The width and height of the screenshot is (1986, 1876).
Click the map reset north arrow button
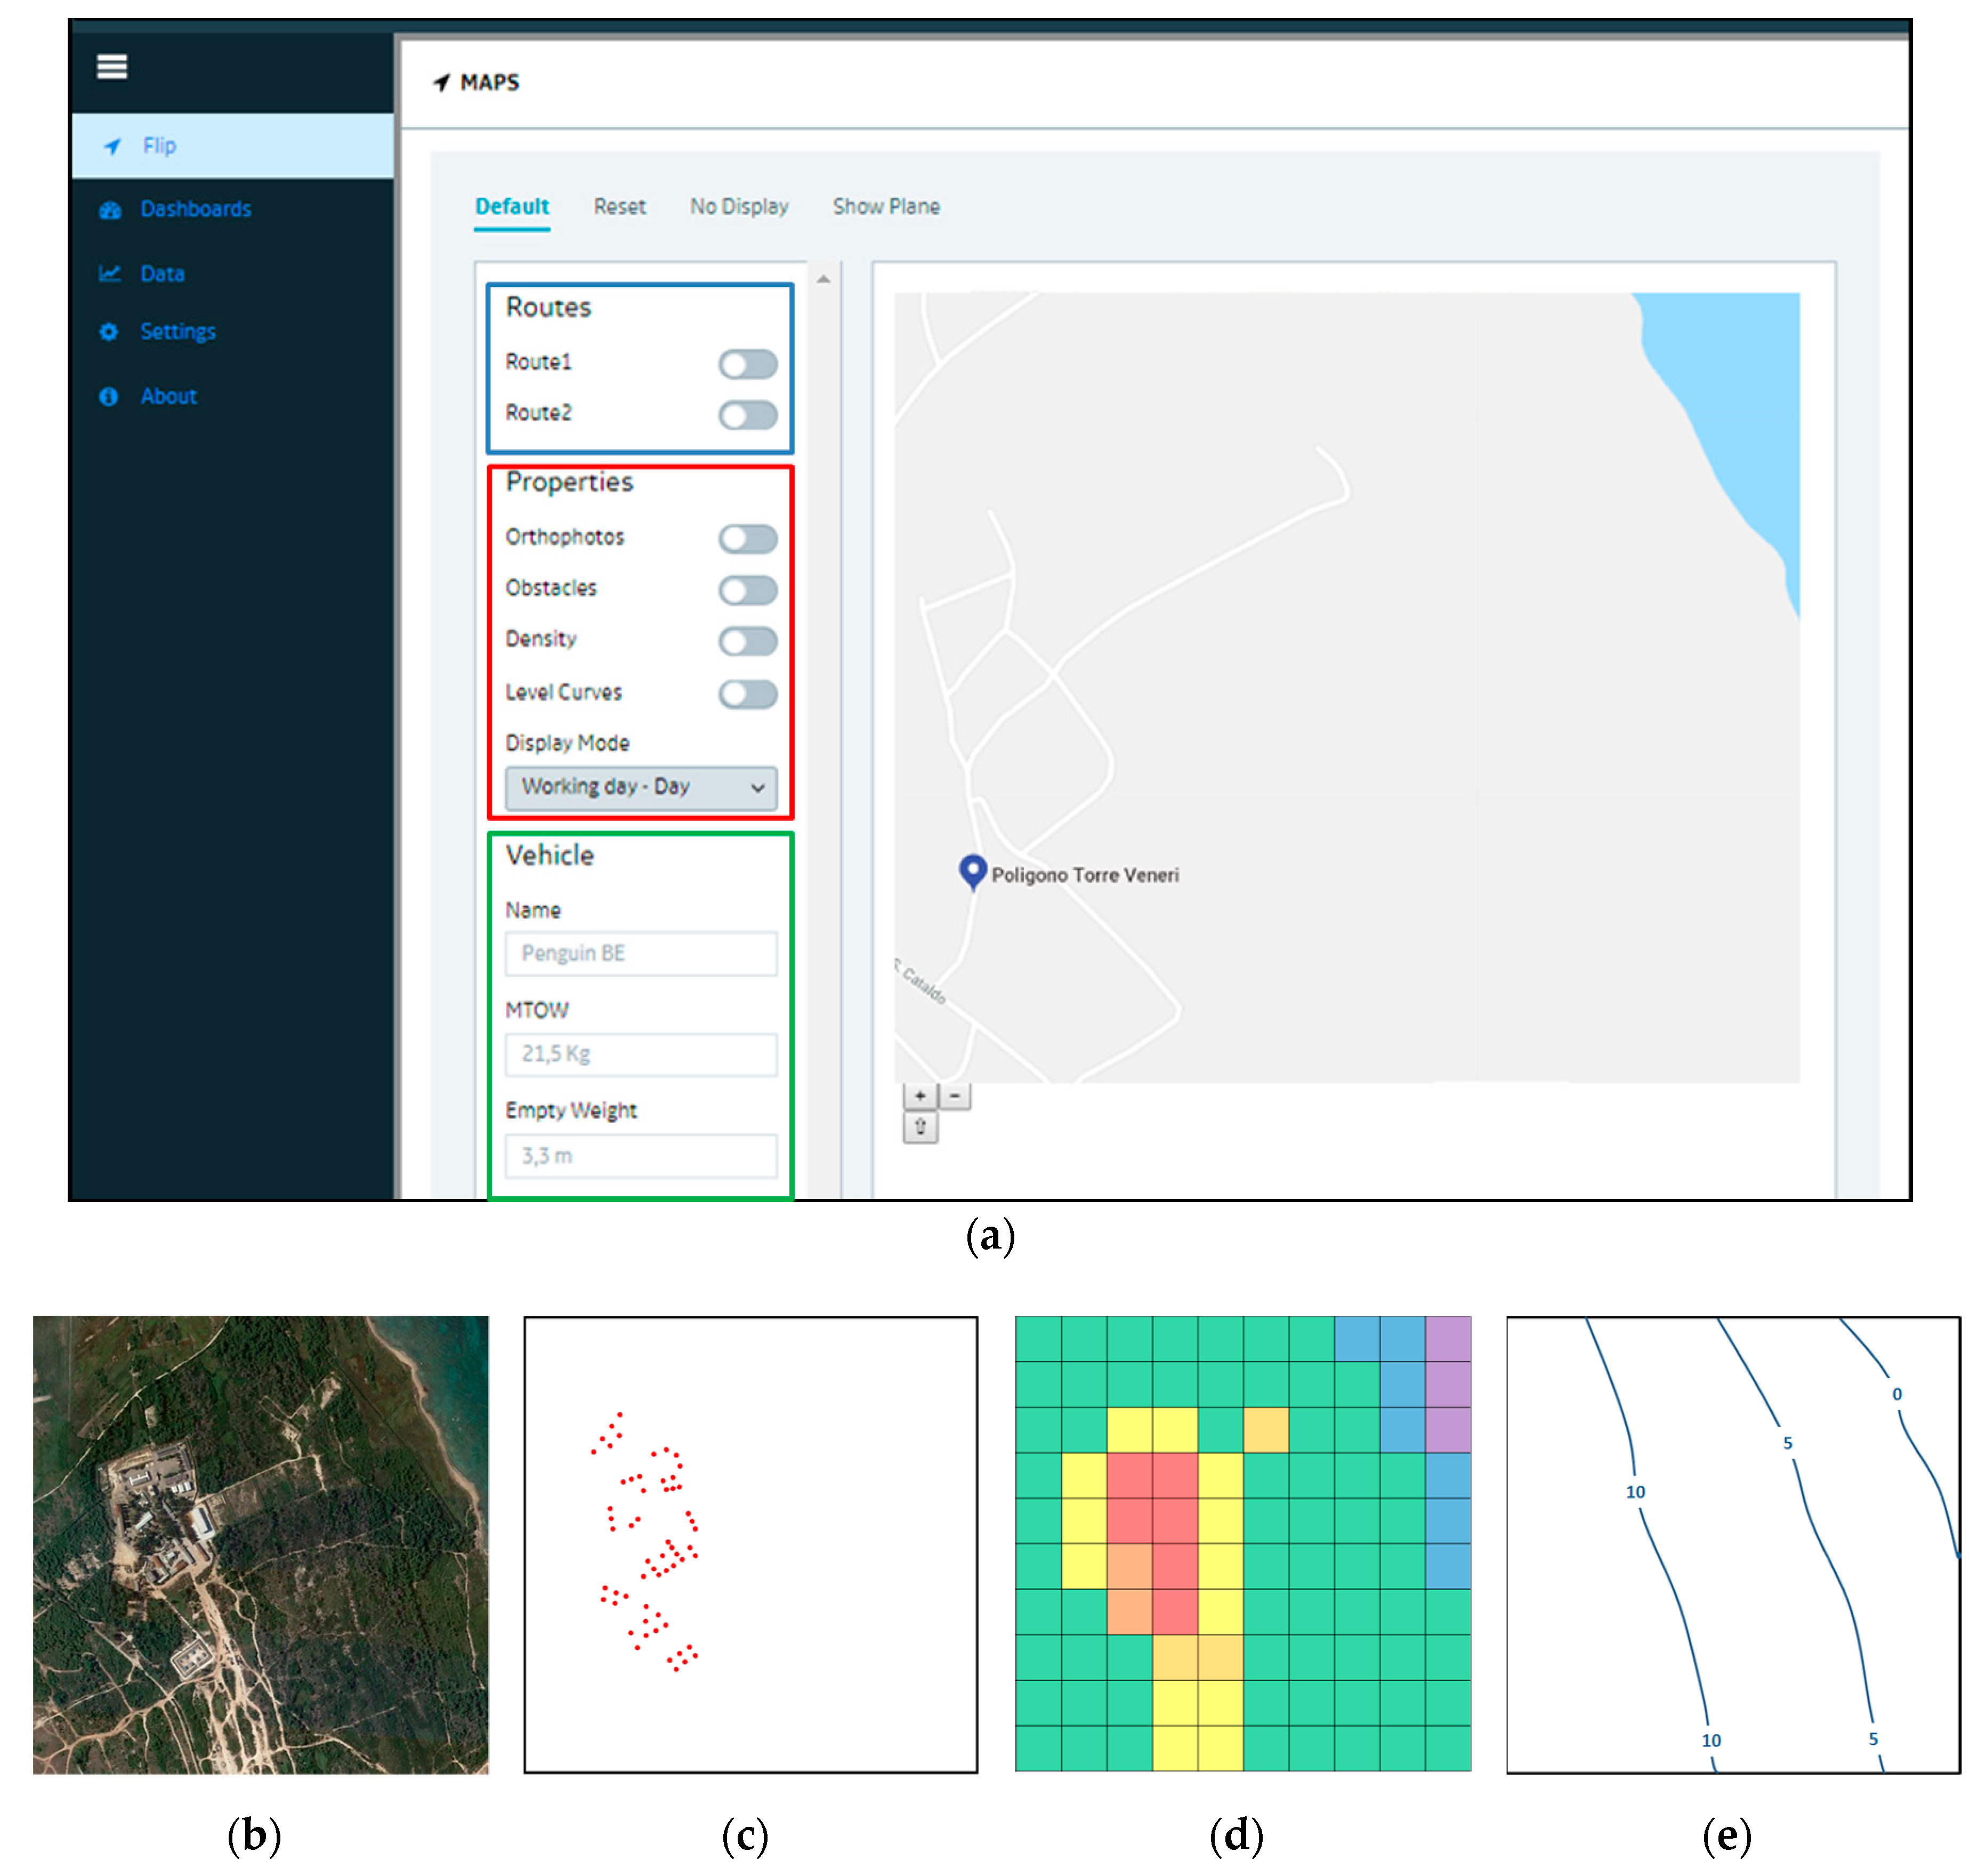point(920,1128)
